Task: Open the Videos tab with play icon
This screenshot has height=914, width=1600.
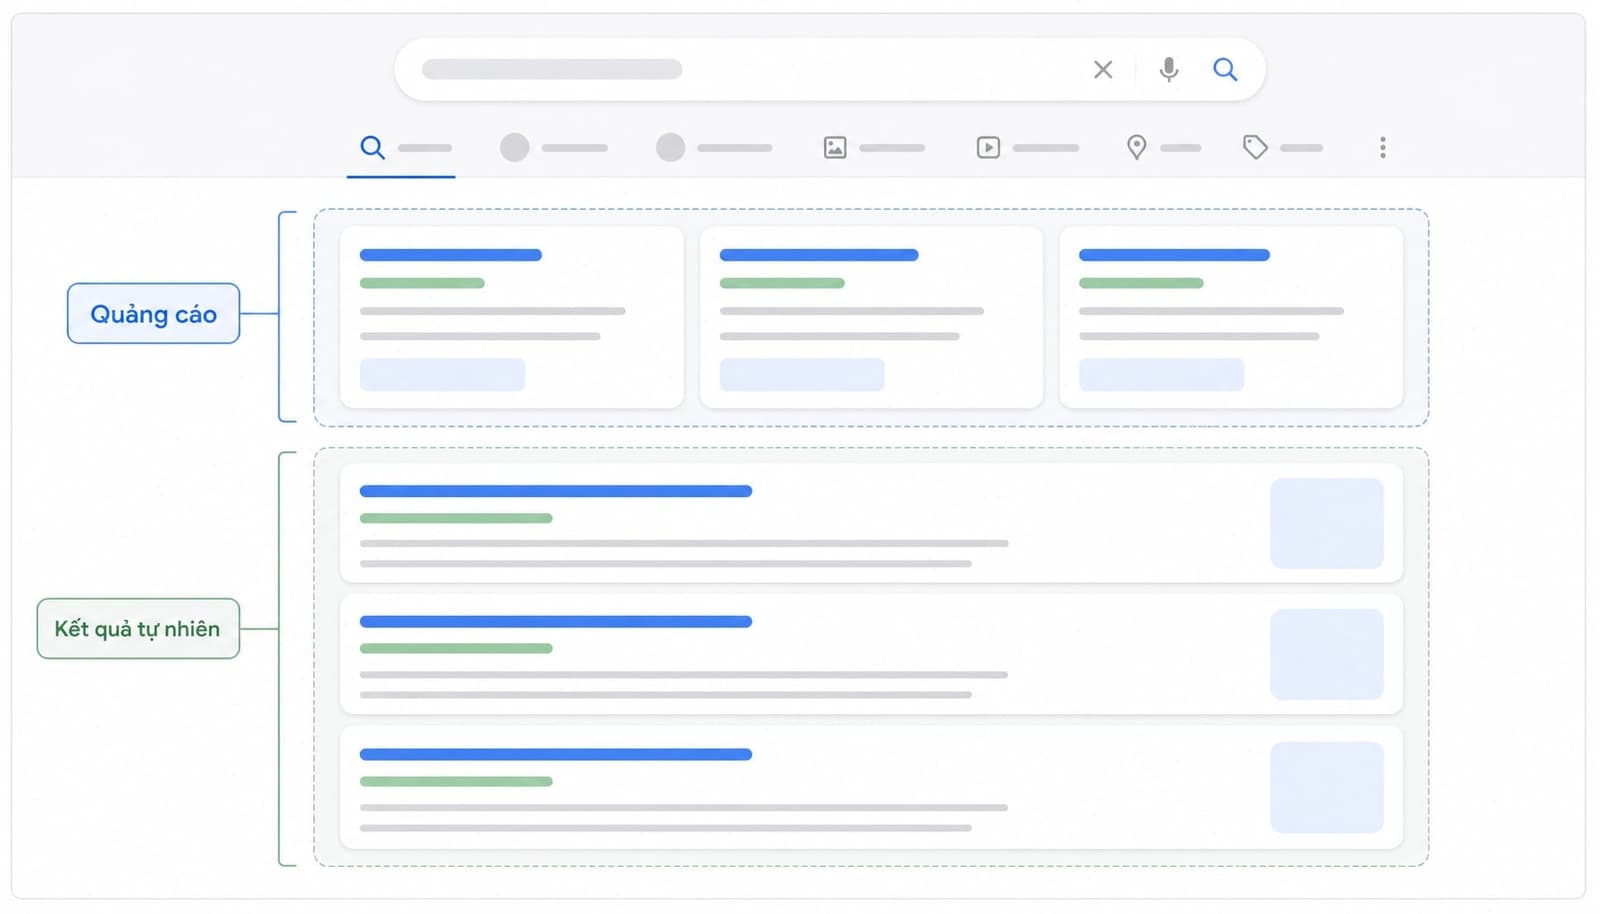Action: [1027, 148]
